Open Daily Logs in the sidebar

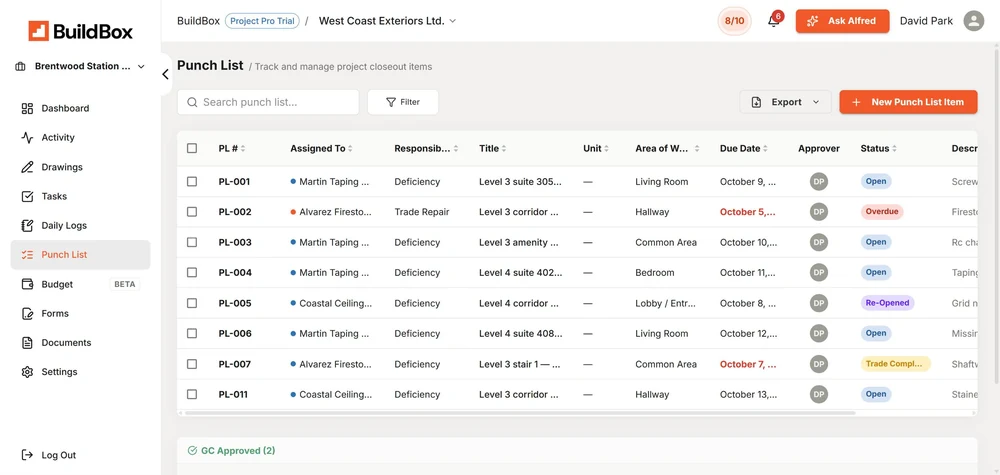coord(80,226)
